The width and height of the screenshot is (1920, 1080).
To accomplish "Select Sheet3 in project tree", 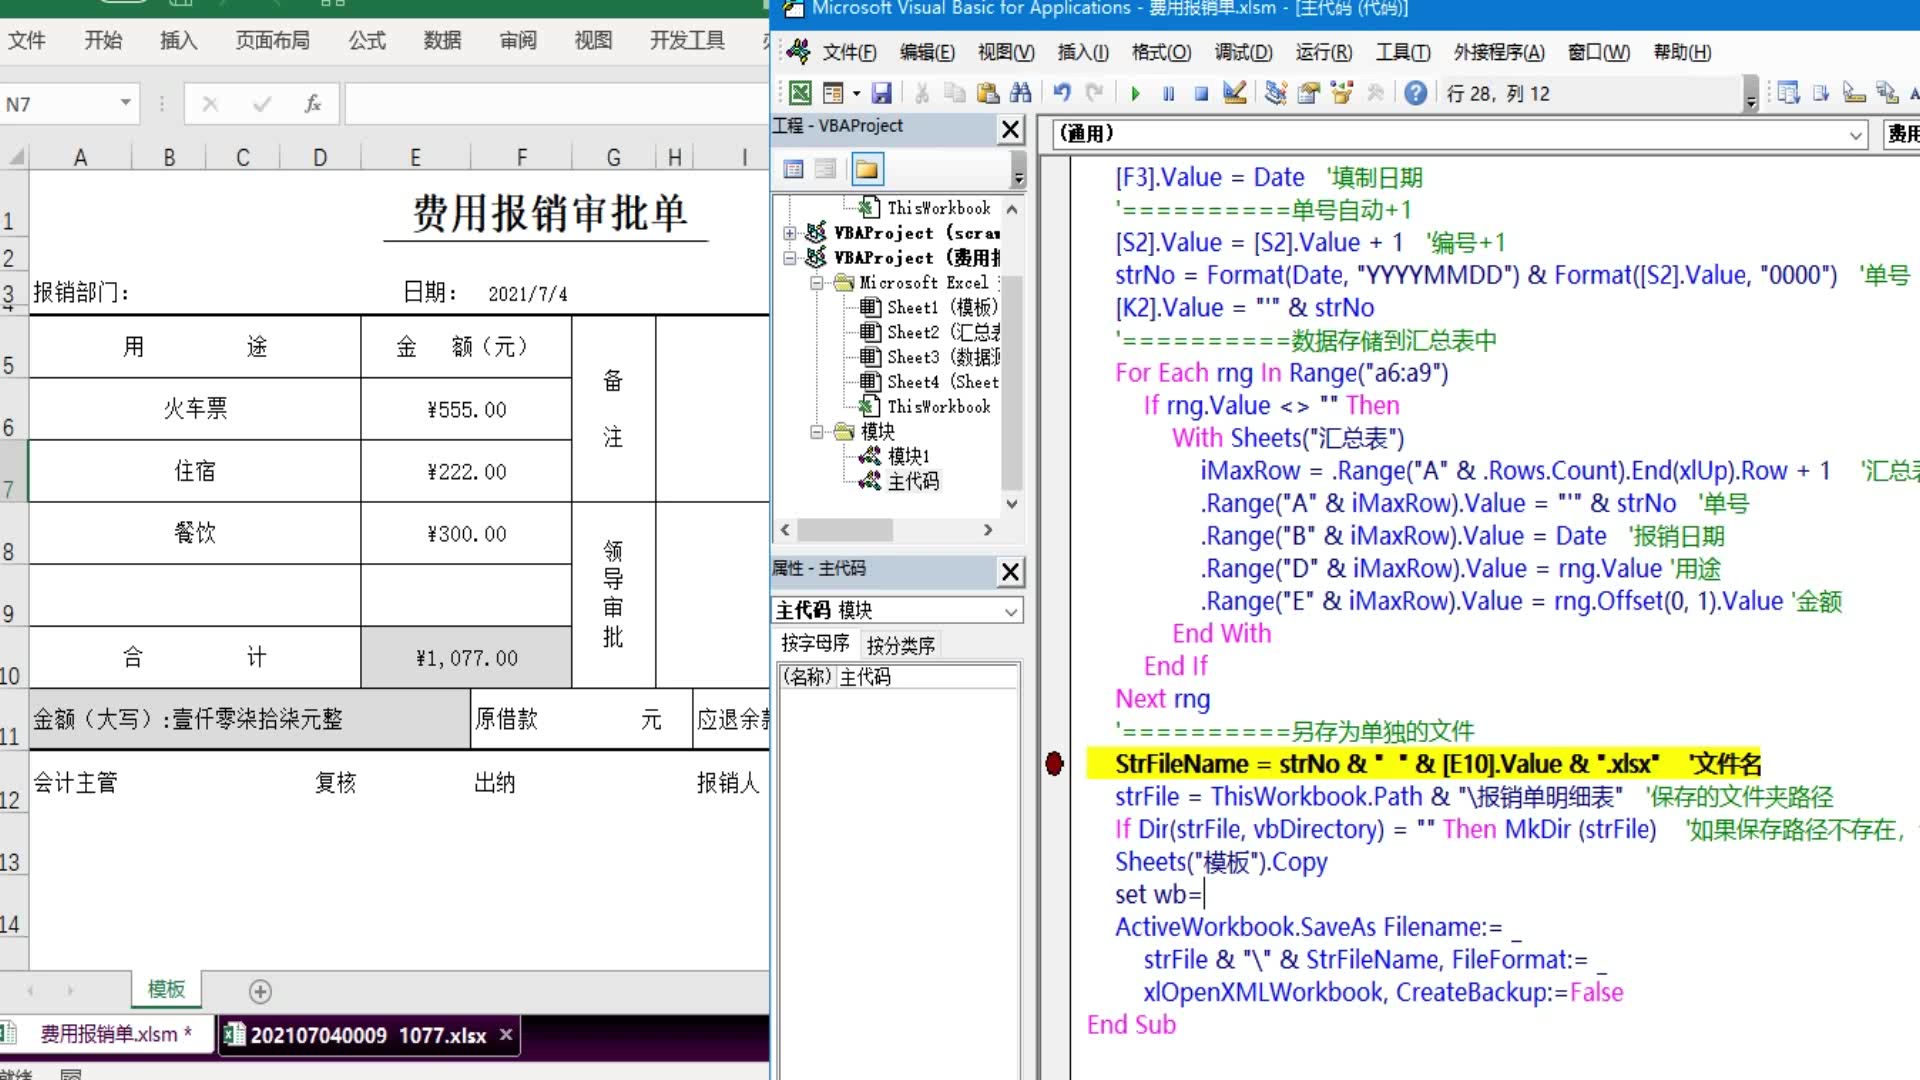I will pos(930,357).
